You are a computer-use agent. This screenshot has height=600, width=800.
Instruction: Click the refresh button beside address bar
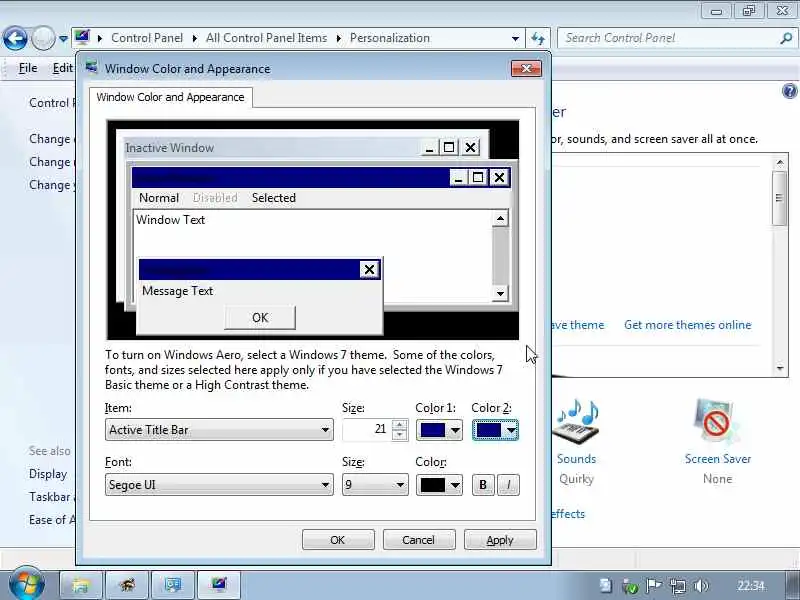(538, 38)
